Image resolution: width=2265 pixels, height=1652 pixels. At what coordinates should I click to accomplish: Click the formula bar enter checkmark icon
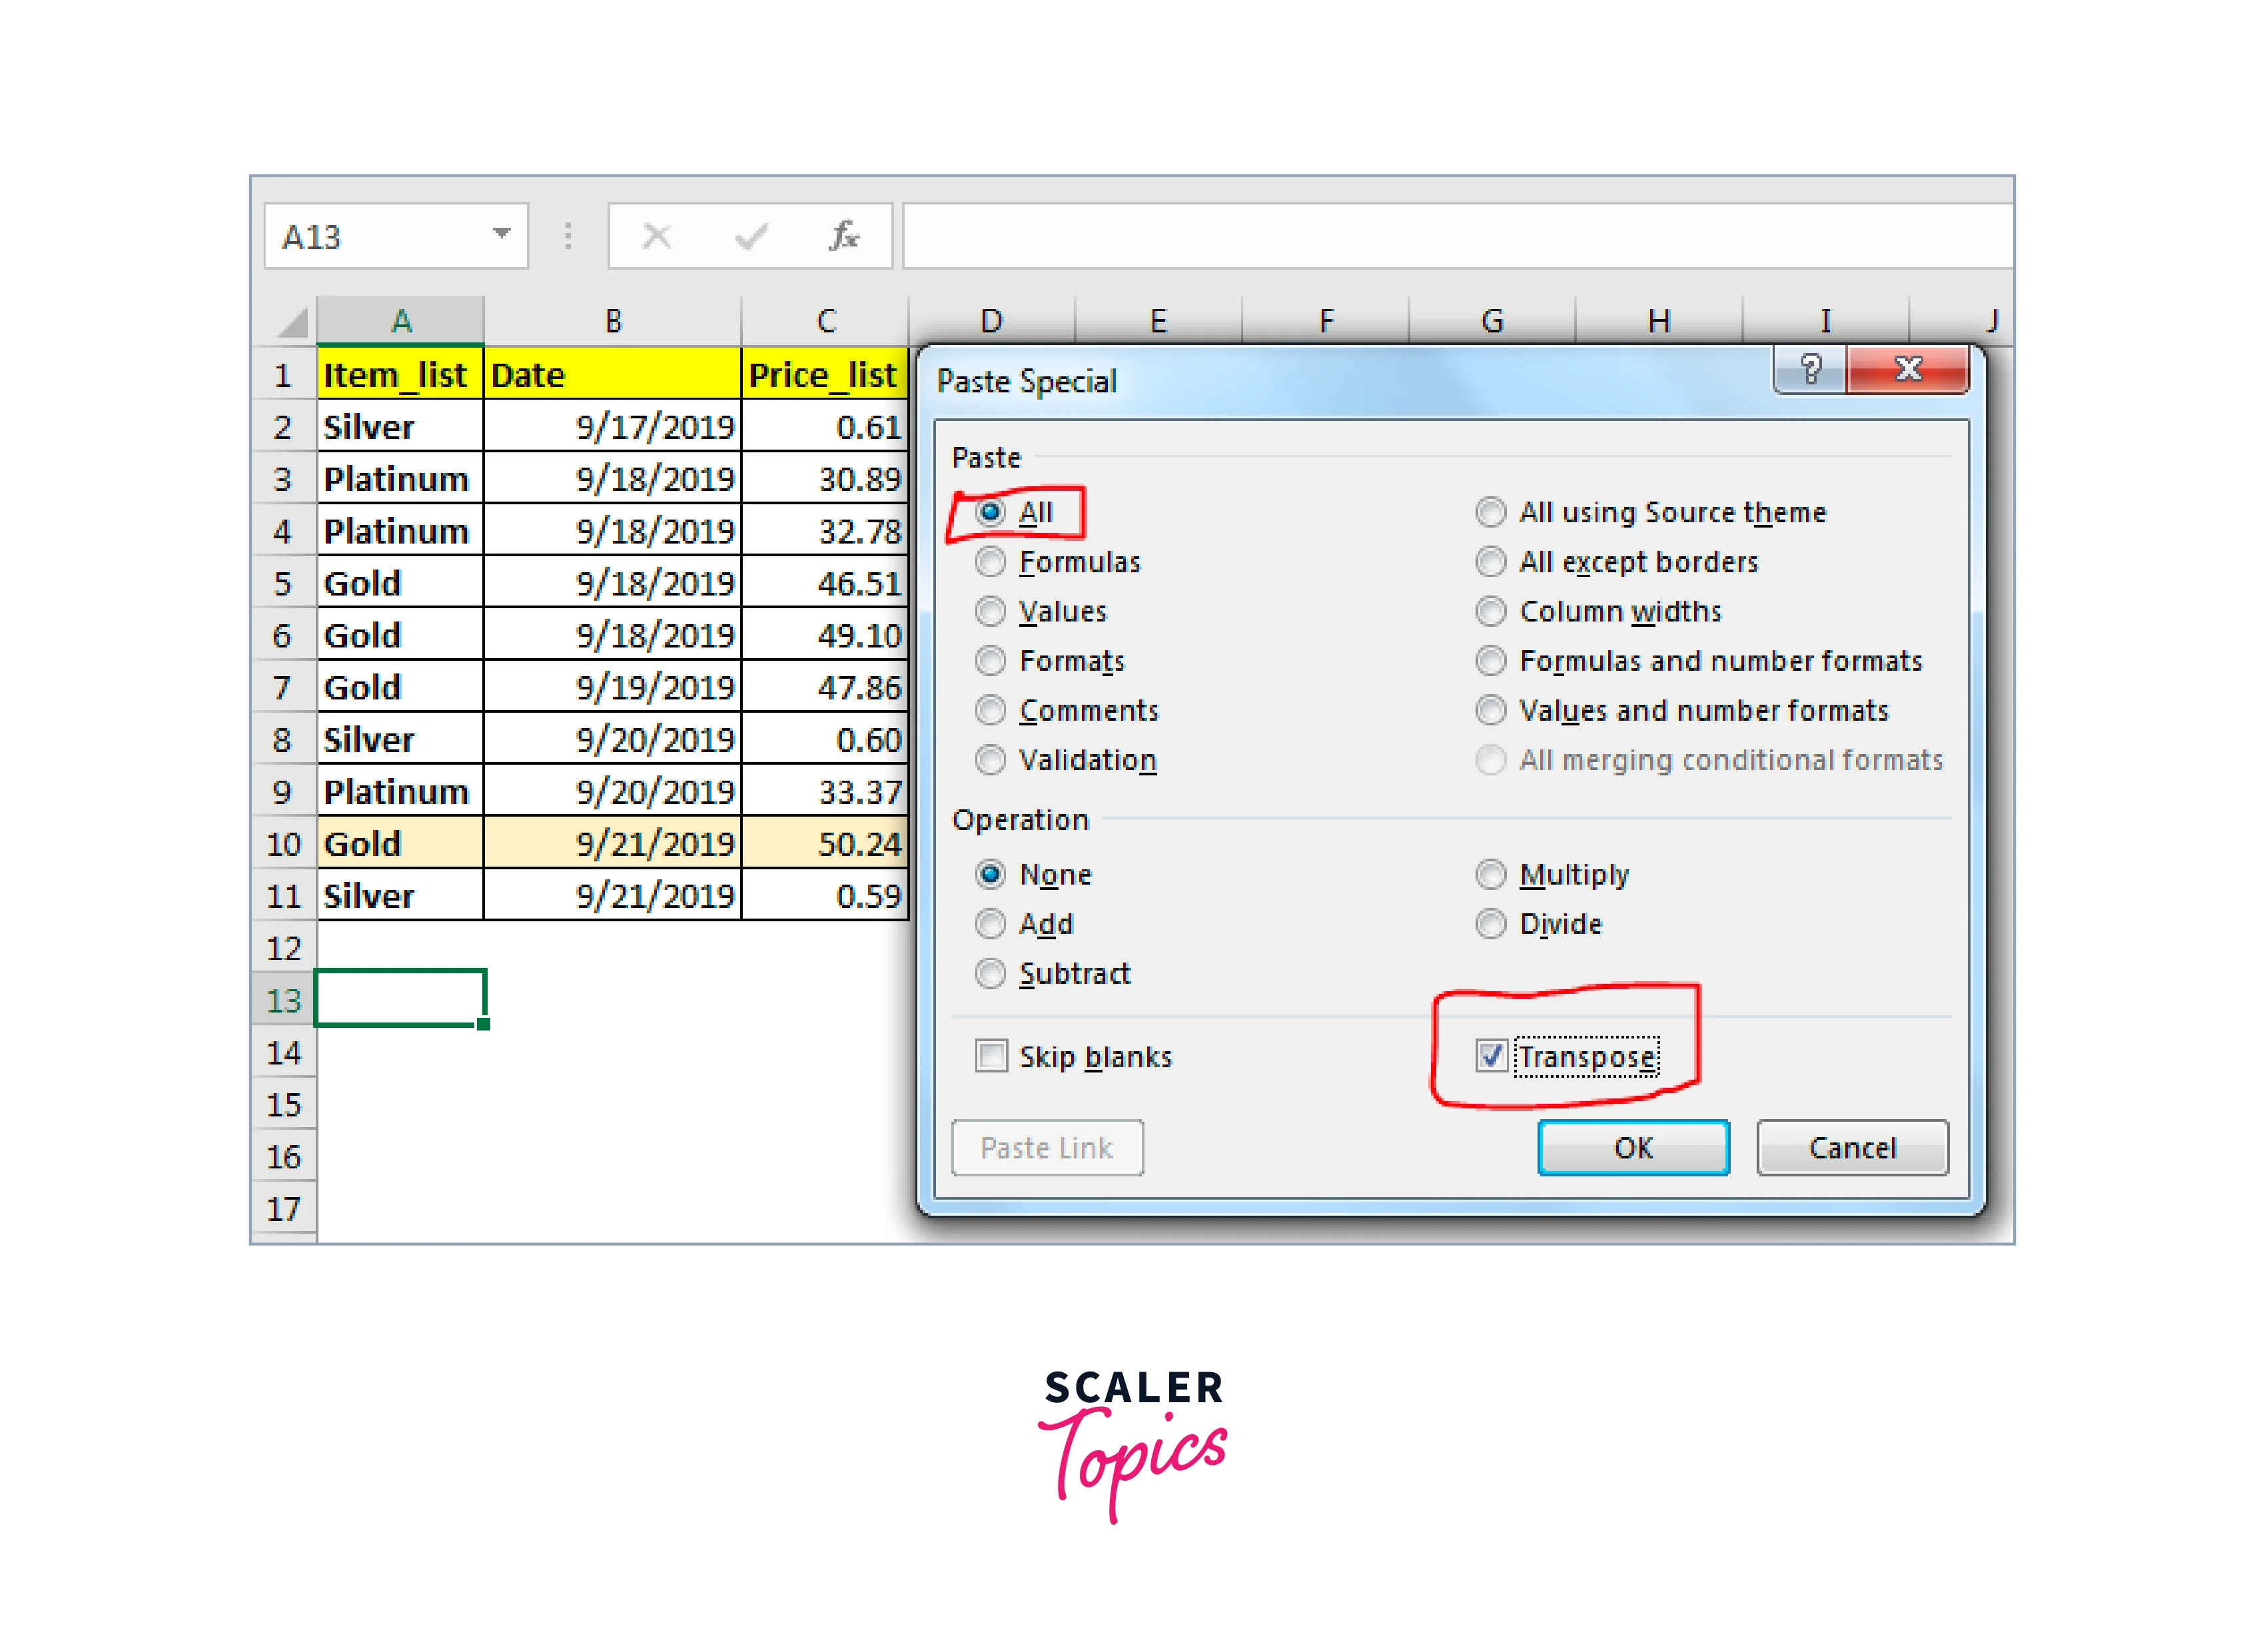(x=750, y=236)
